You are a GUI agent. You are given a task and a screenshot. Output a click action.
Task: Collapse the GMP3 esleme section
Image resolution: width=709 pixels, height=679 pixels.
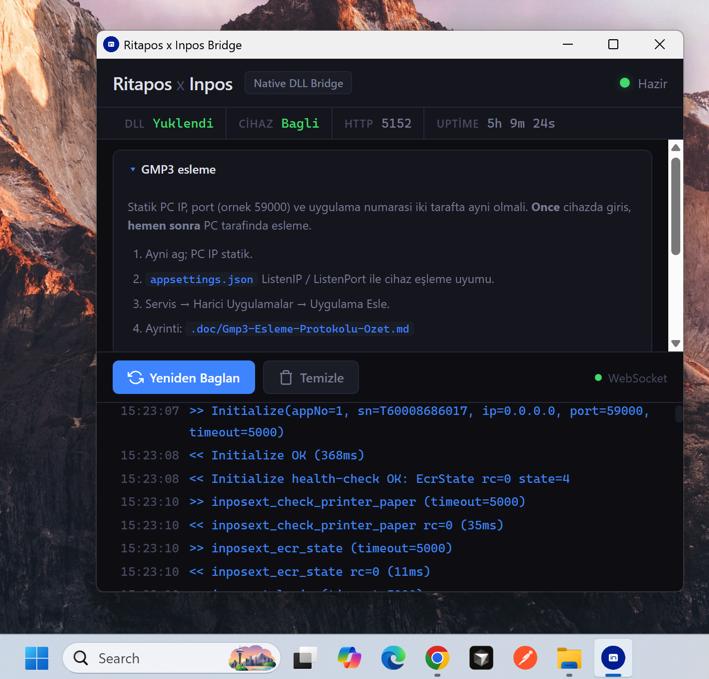click(x=133, y=170)
